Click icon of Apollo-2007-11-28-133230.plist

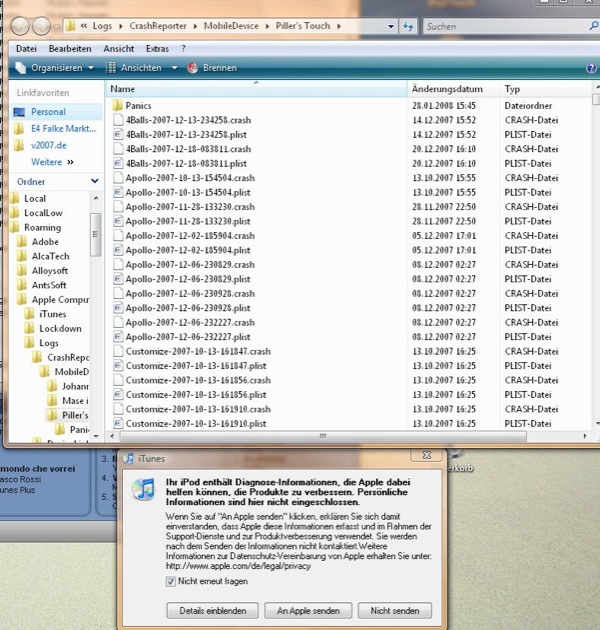coord(118,221)
